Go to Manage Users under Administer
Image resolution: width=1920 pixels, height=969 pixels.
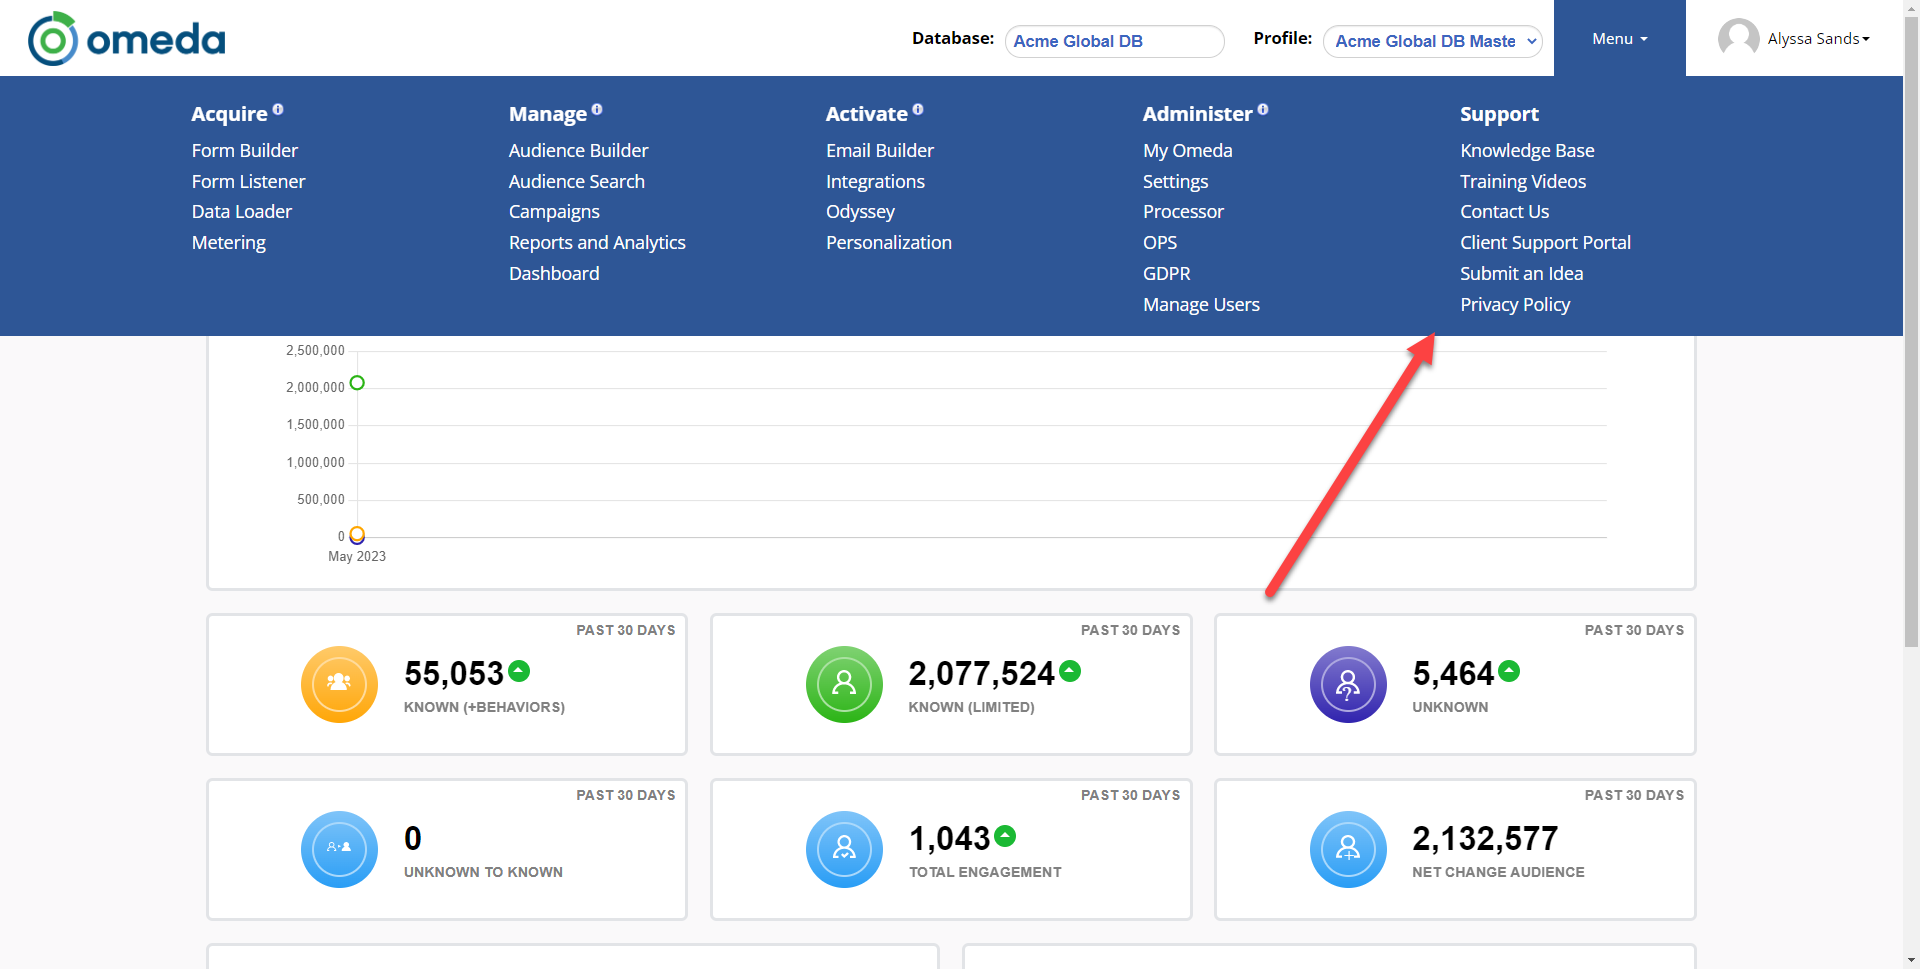tap(1200, 305)
